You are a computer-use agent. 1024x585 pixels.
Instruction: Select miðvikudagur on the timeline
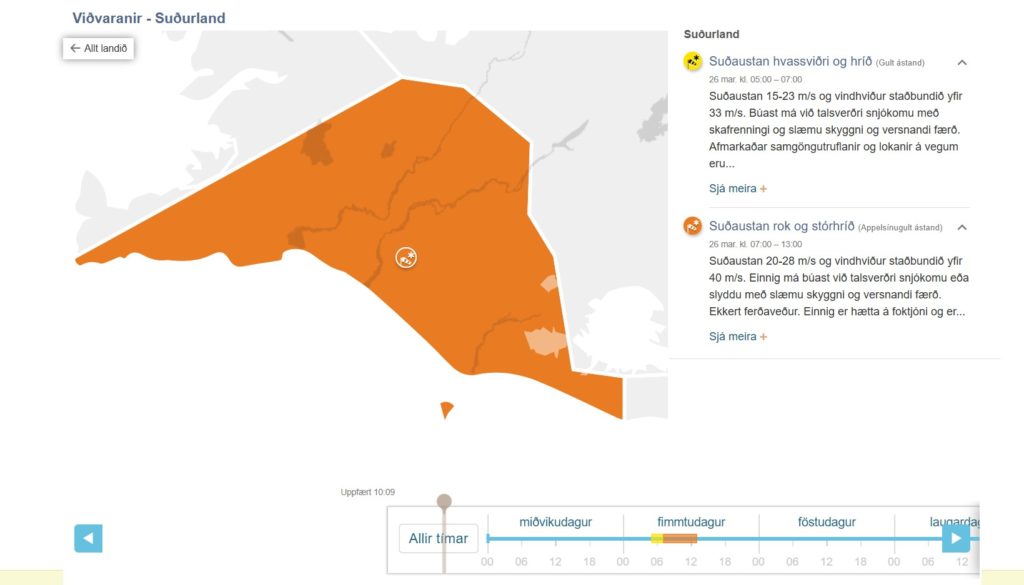[x=556, y=522]
